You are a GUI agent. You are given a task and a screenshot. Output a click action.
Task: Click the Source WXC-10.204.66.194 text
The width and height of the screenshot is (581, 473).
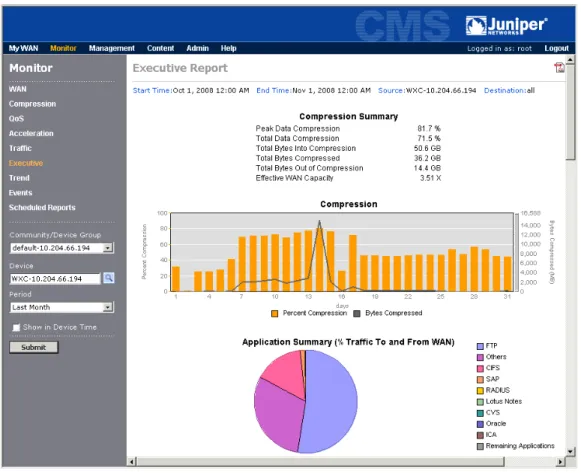427,90
